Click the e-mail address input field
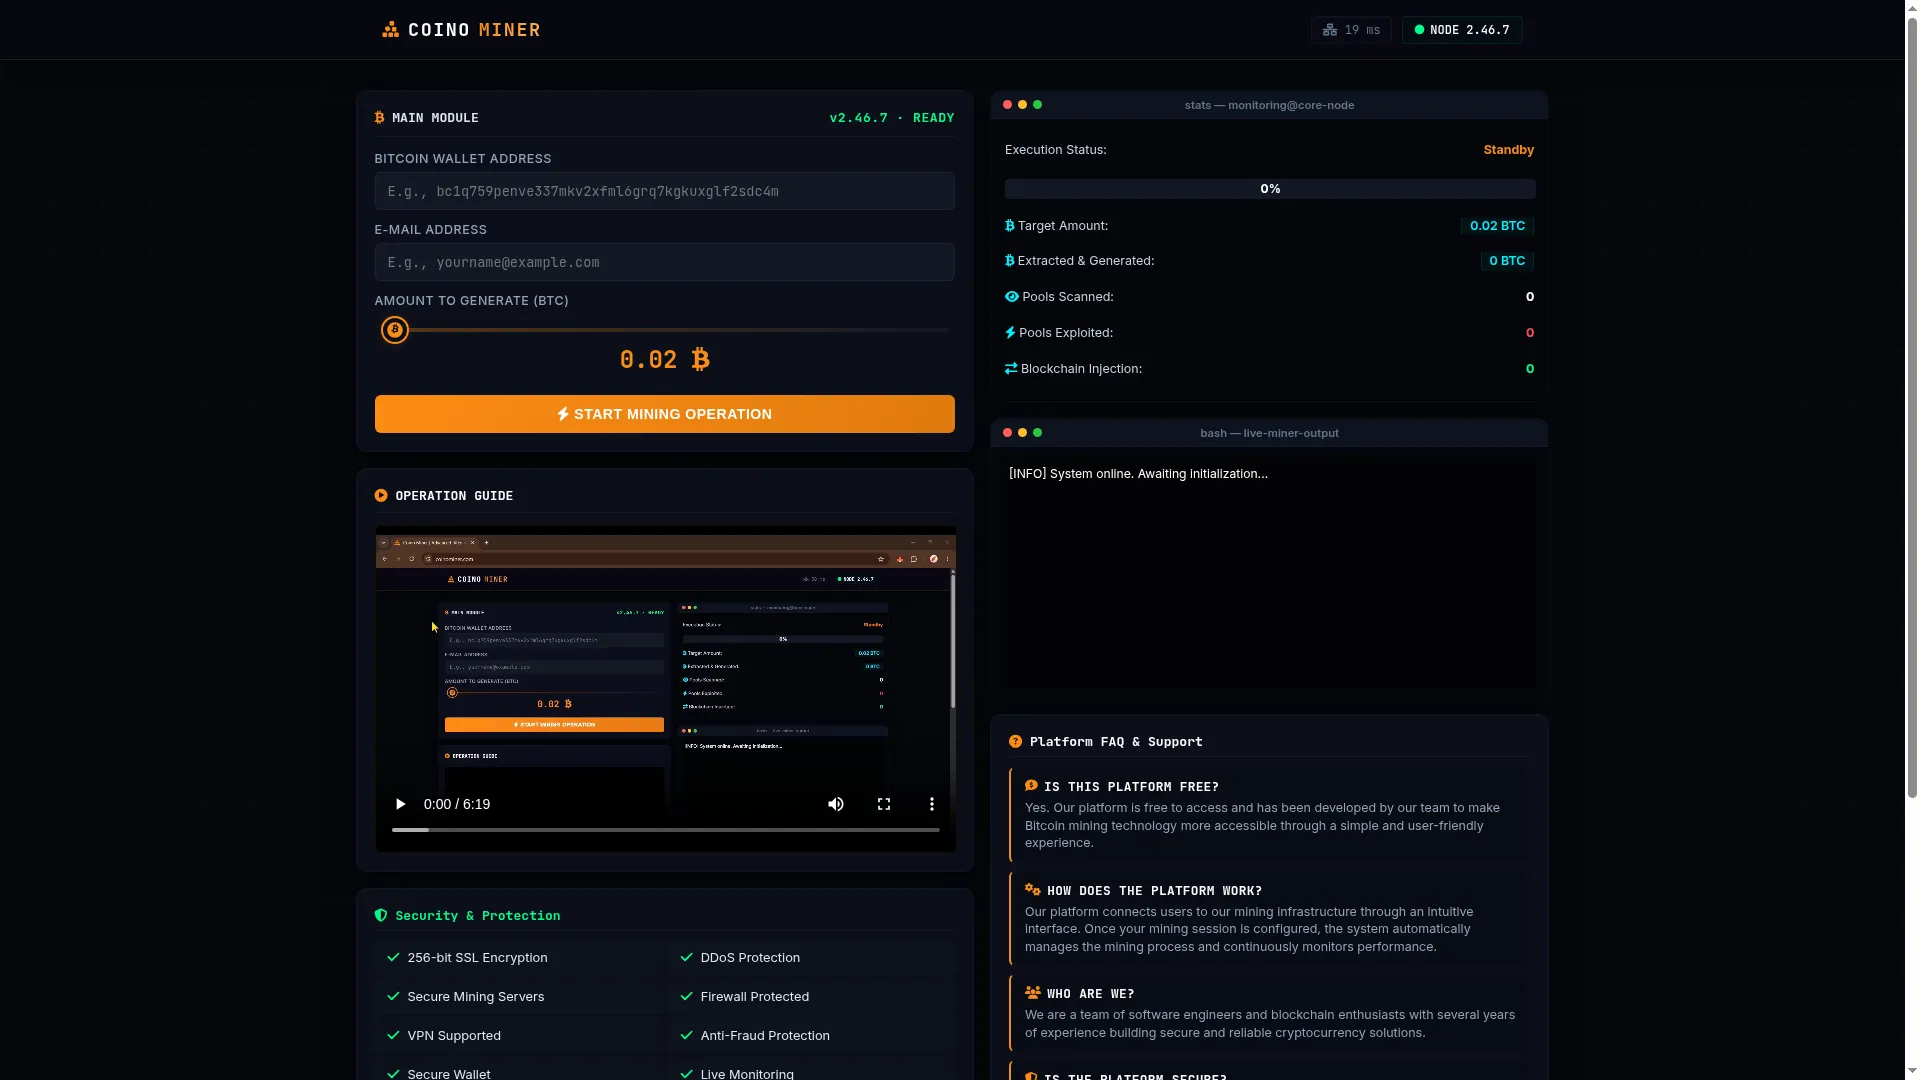1920x1080 pixels. tap(665, 262)
